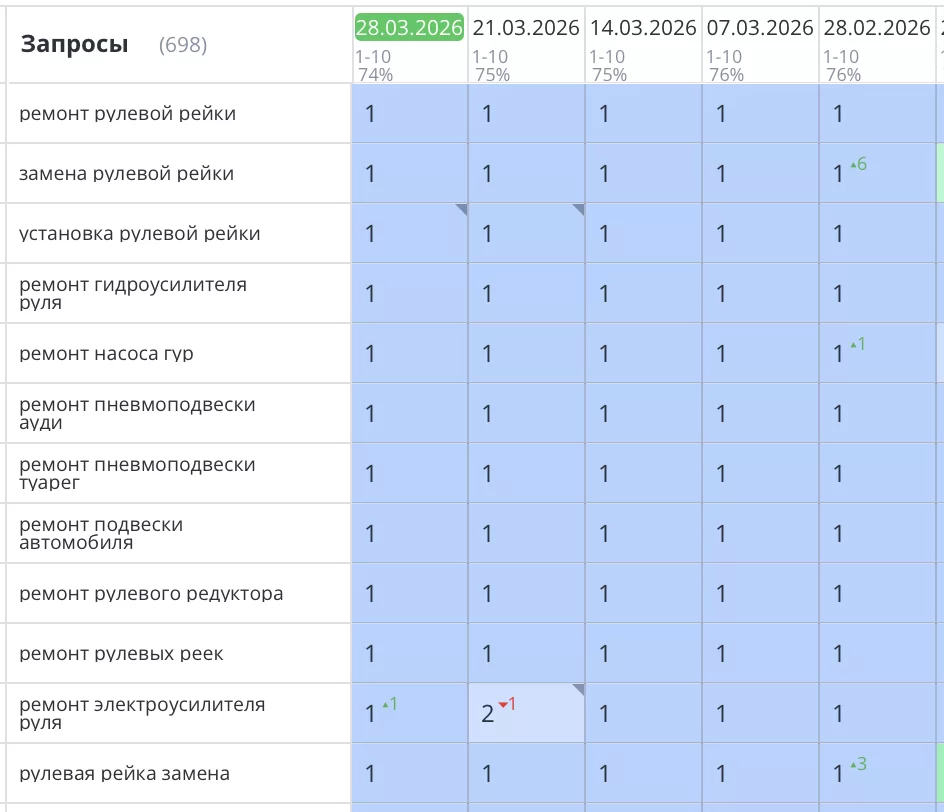Open the 14.03.2026 column header options
Image resolution: width=944 pixels, height=812 pixels.
click(x=641, y=27)
